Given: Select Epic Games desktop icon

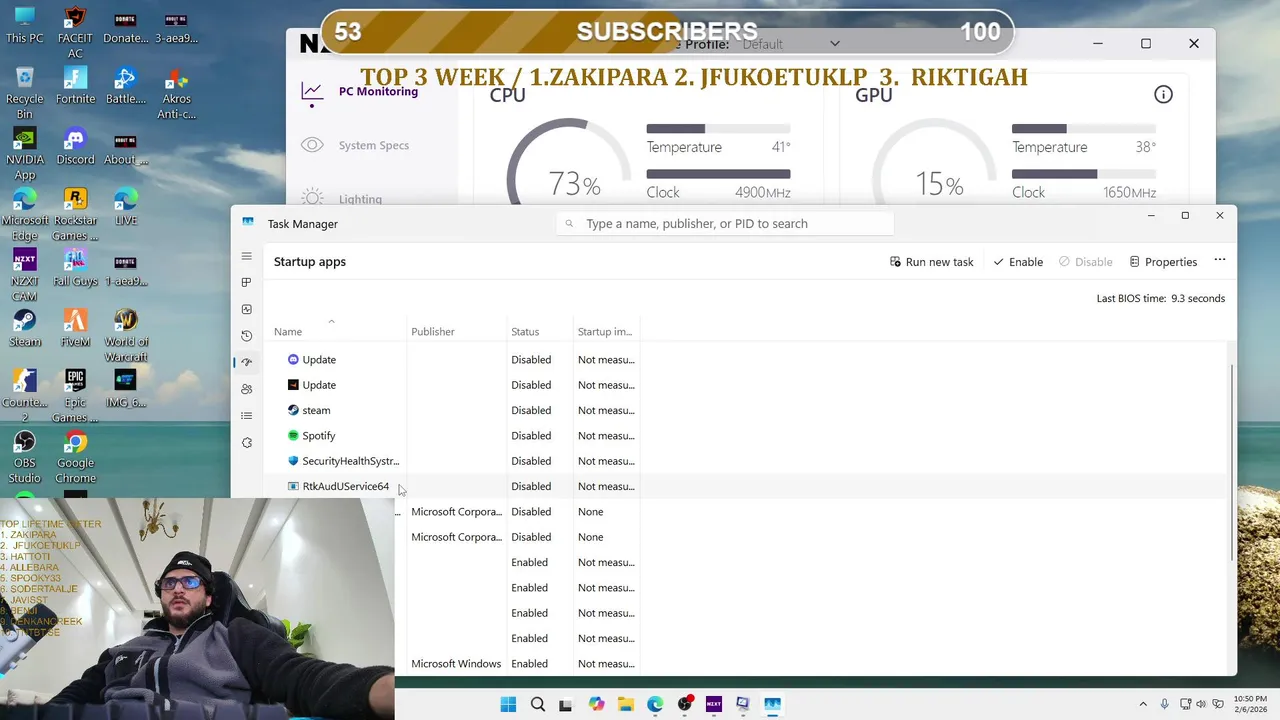Looking at the screenshot, I should [75, 396].
